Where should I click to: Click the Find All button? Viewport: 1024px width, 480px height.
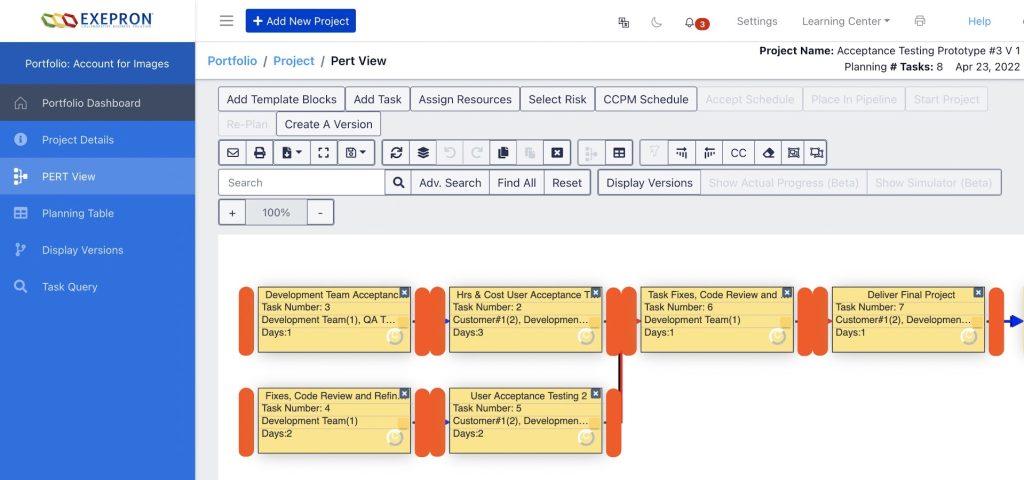coord(517,183)
